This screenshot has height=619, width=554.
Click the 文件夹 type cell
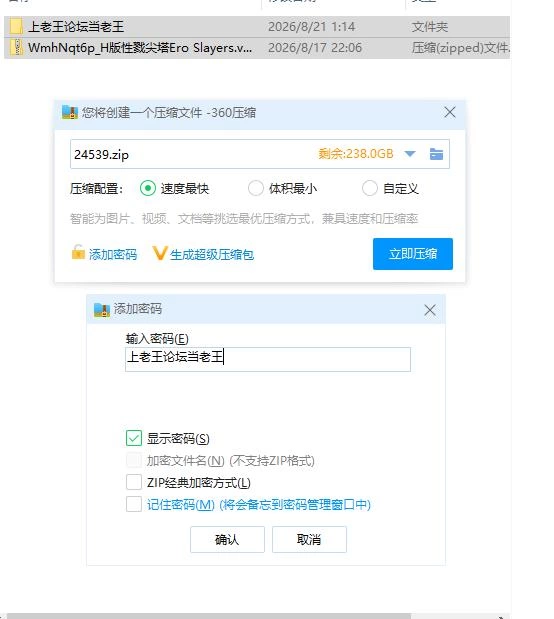tap(430, 26)
